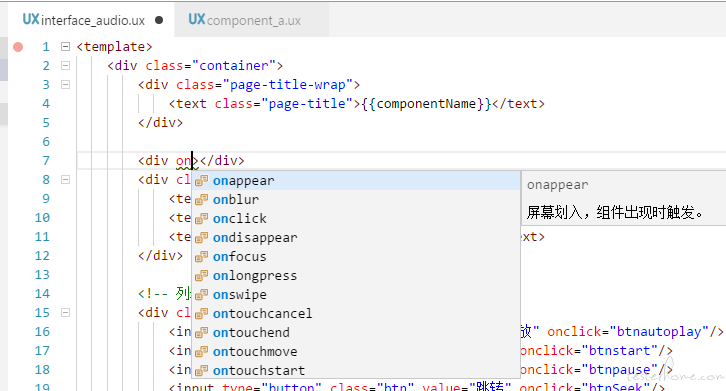Select the onappear suggestion
The image size is (726, 391).
pos(356,180)
